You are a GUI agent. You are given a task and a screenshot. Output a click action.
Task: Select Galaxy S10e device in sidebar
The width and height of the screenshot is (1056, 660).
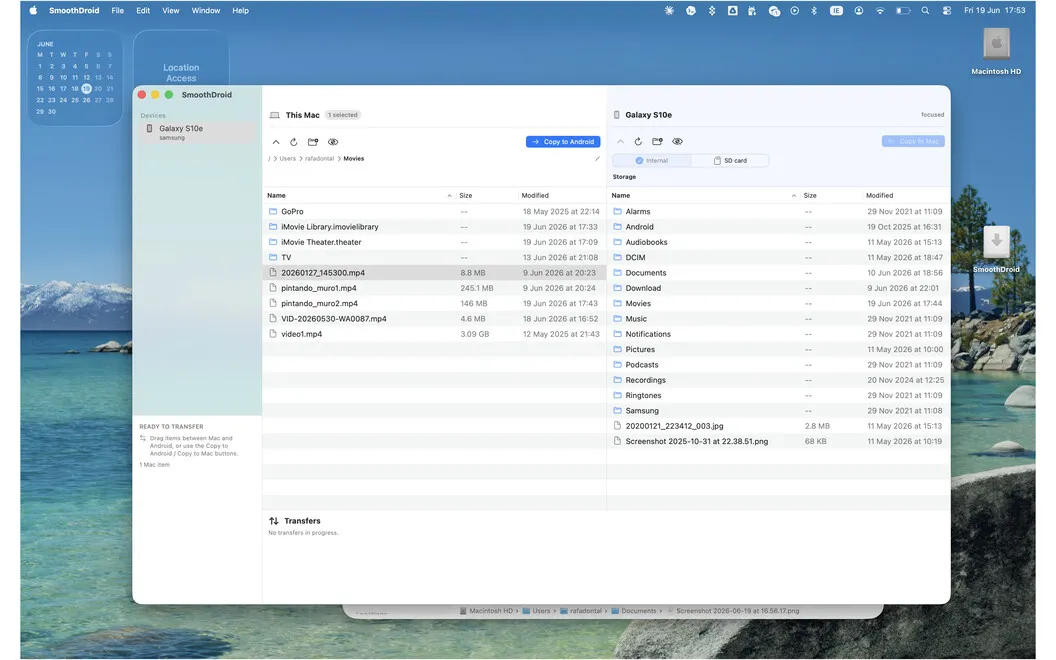(x=198, y=132)
